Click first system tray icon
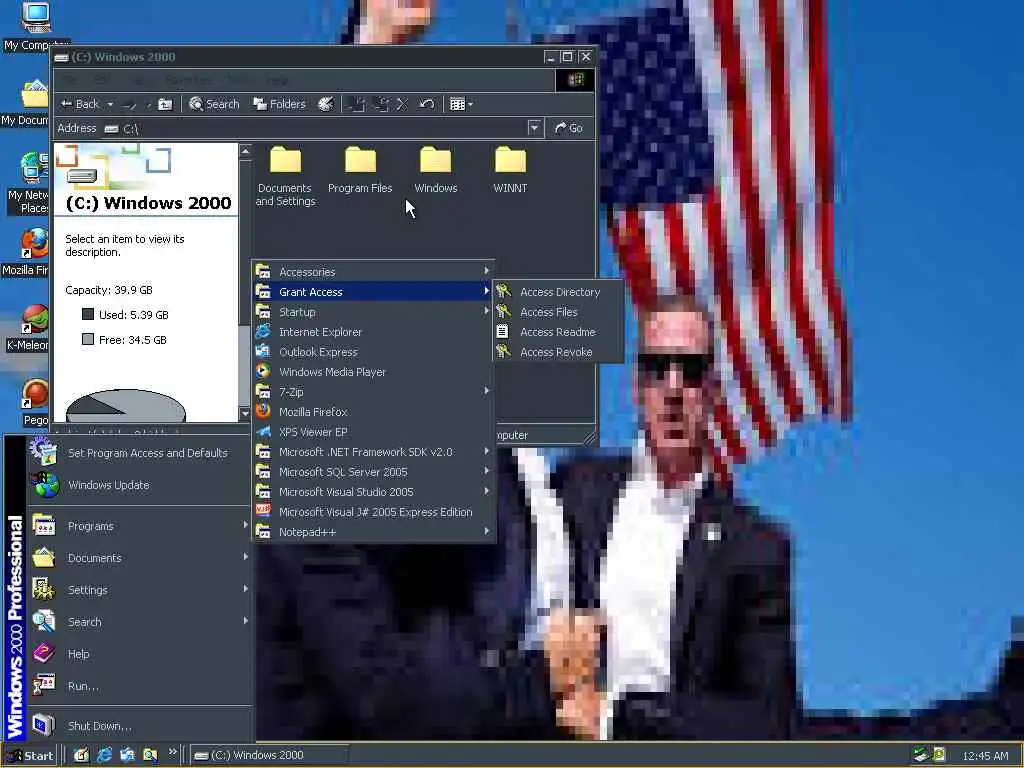 [x=921, y=755]
